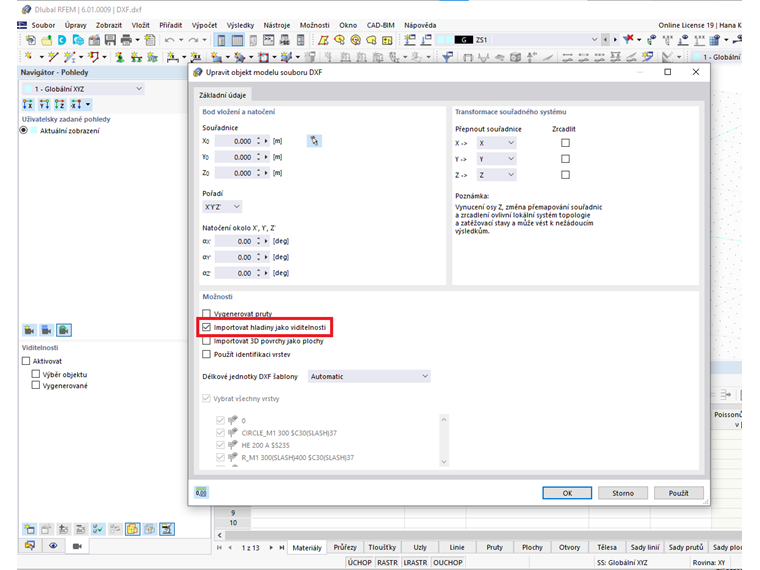The height and width of the screenshot is (570, 760).
Task: Enable the Aktivovat checkbox under Viditelnosti
Action: [x=26, y=361]
